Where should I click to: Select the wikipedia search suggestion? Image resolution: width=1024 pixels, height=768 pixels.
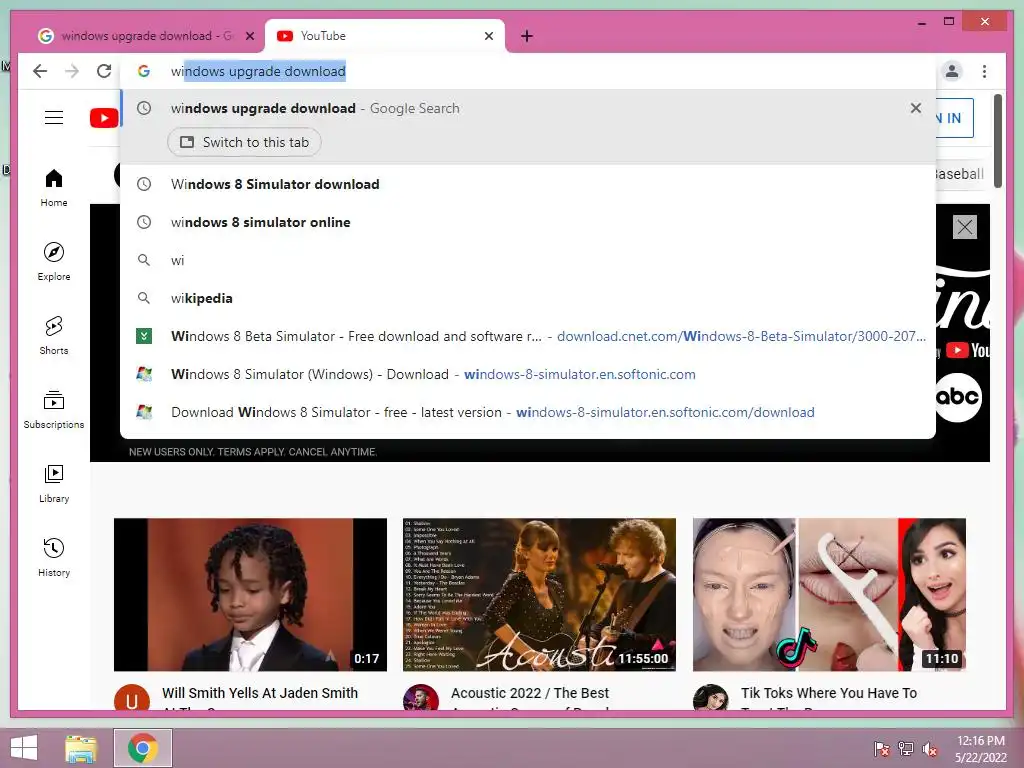point(528,298)
